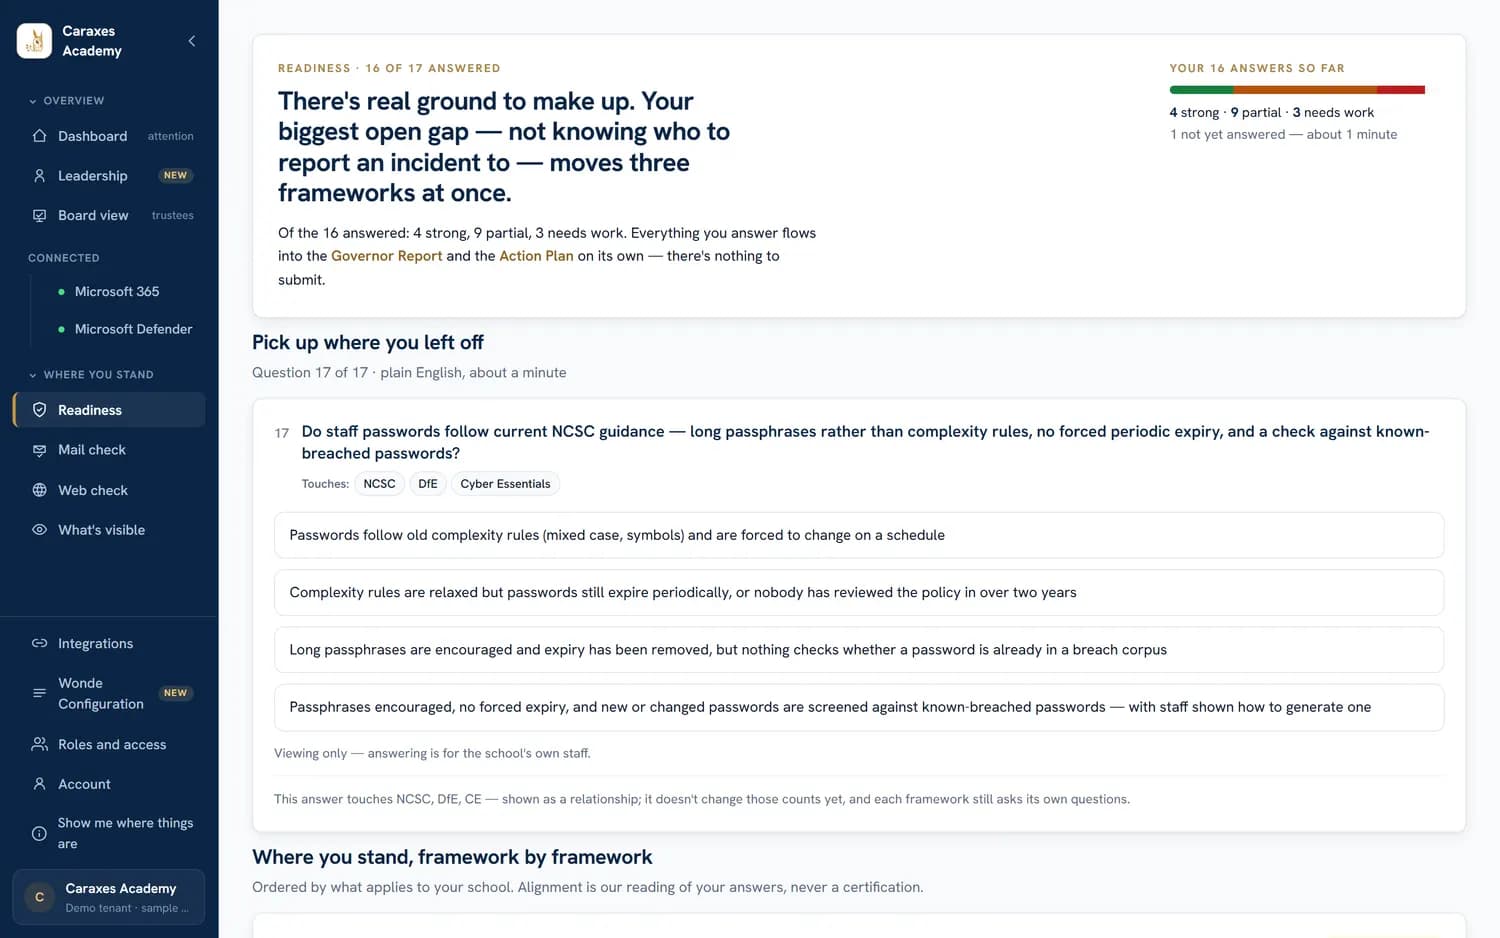
Task: Open the Governor Report link
Action: tap(386, 256)
